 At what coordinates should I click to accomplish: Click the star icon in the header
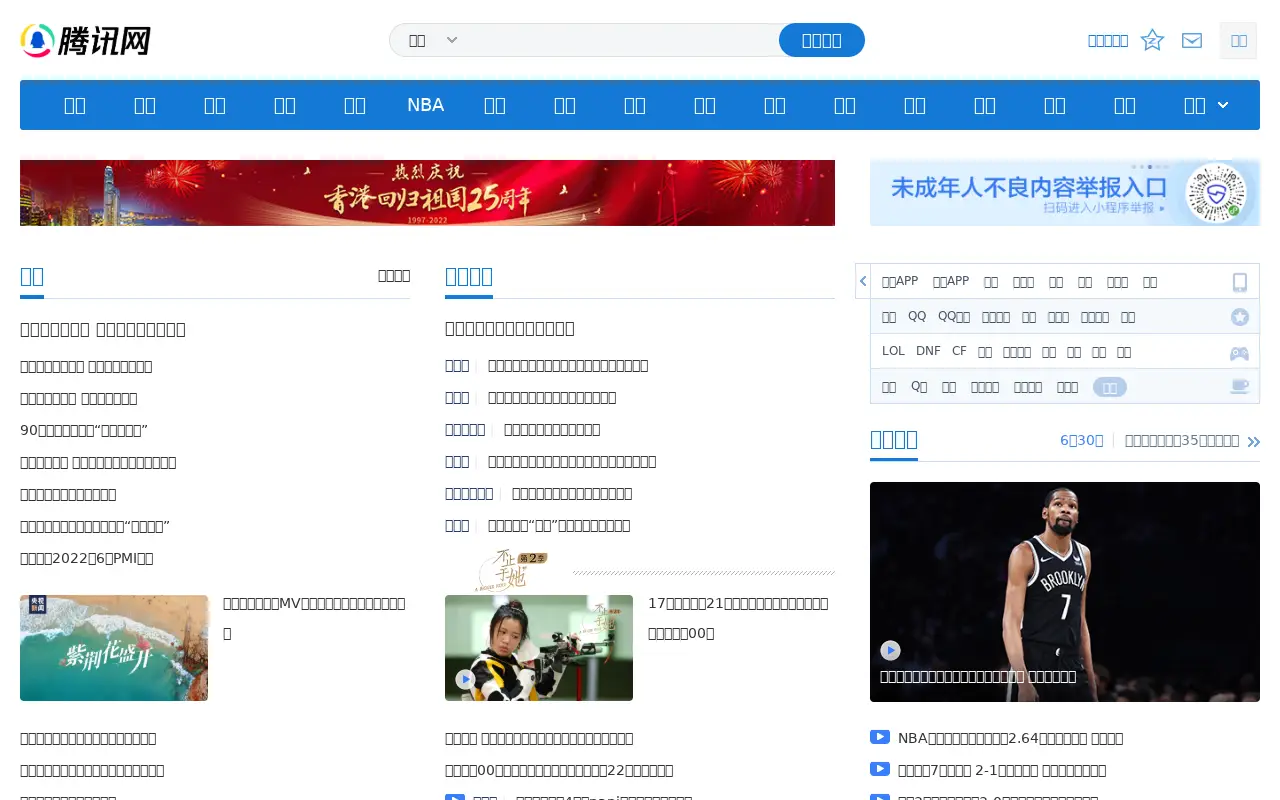1152,40
